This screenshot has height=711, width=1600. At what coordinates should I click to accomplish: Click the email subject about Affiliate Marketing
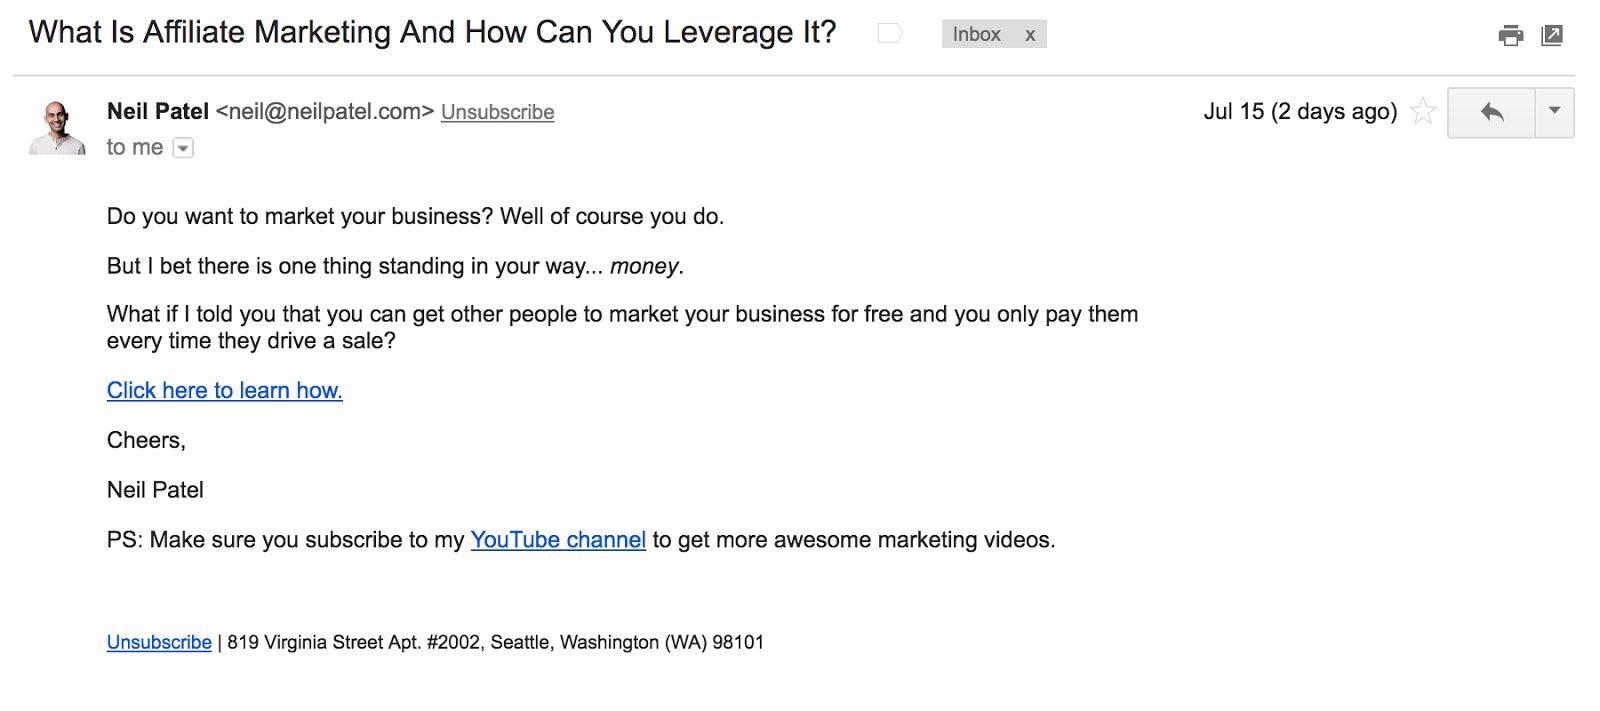(x=432, y=32)
